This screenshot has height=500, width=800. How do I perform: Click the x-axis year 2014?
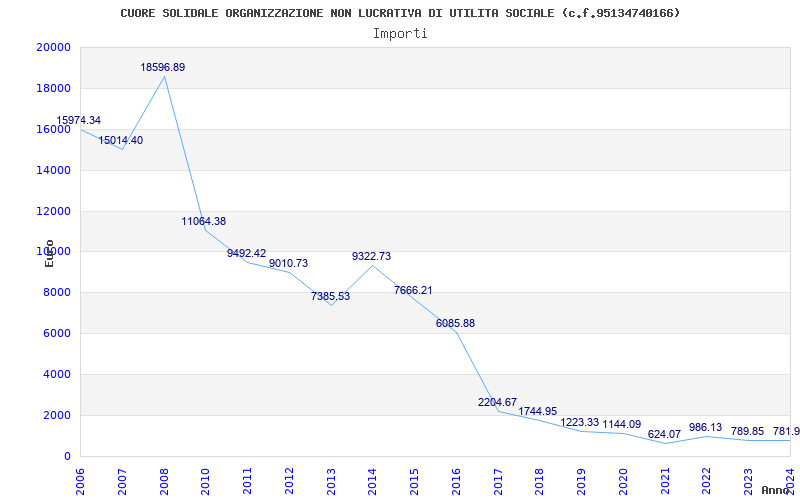tap(373, 482)
